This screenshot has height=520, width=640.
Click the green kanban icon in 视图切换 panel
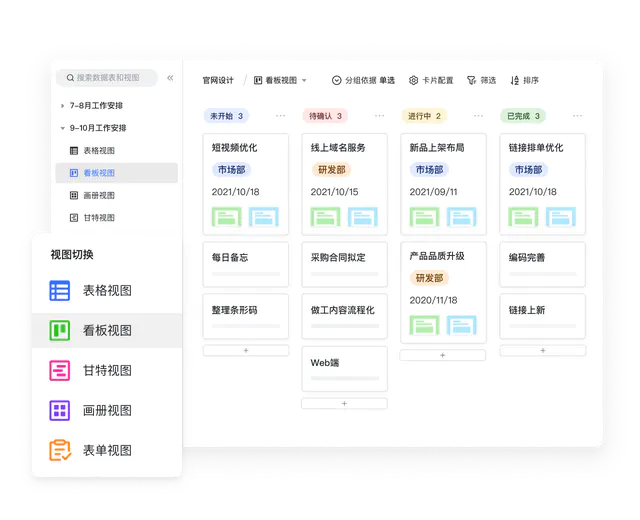coord(60,331)
